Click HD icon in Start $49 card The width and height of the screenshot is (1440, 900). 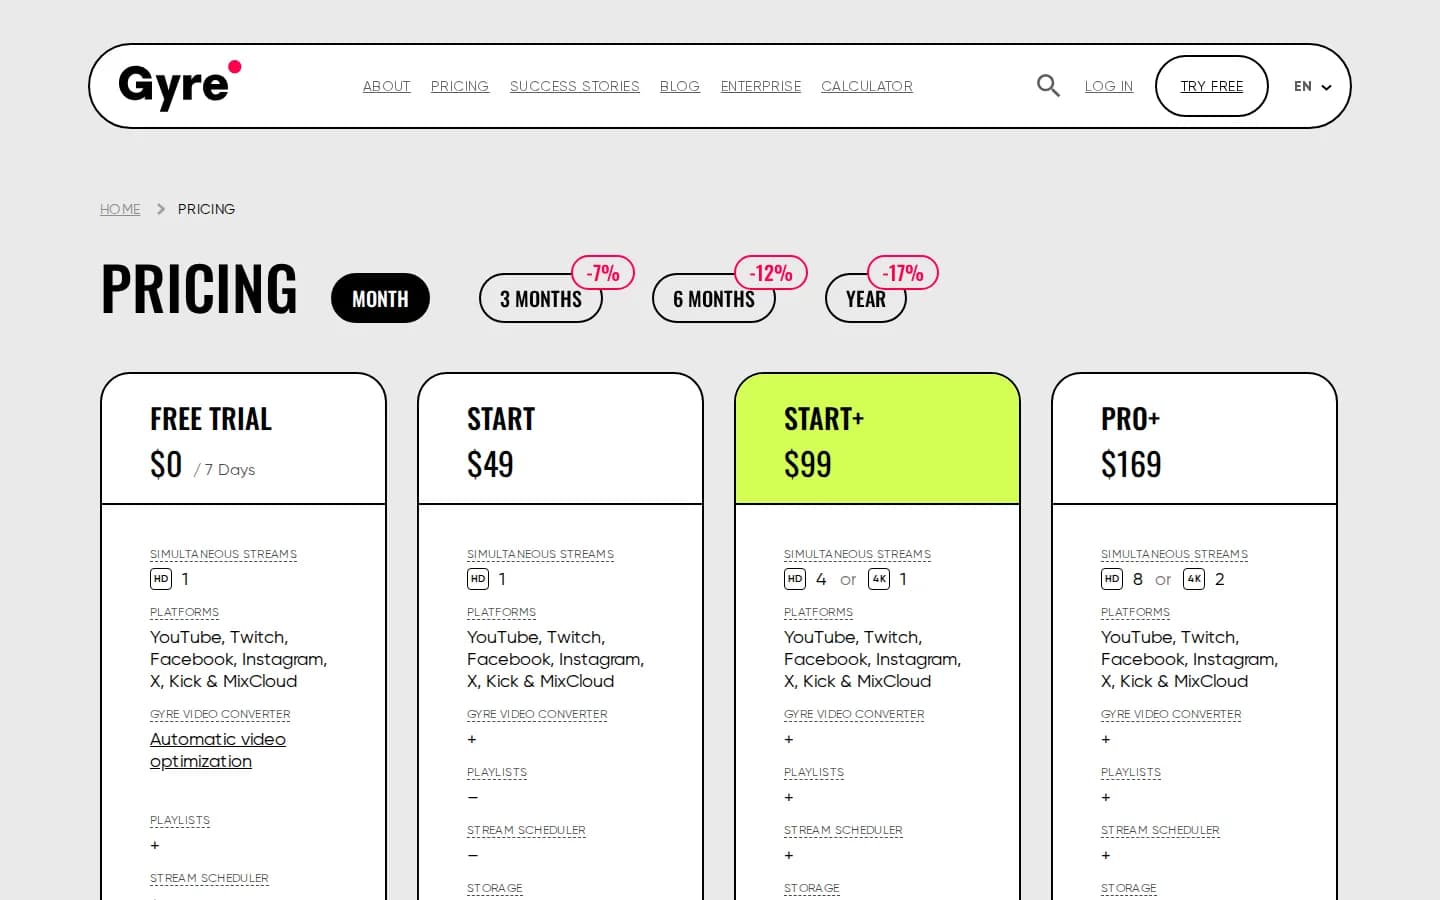tap(478, 579)
